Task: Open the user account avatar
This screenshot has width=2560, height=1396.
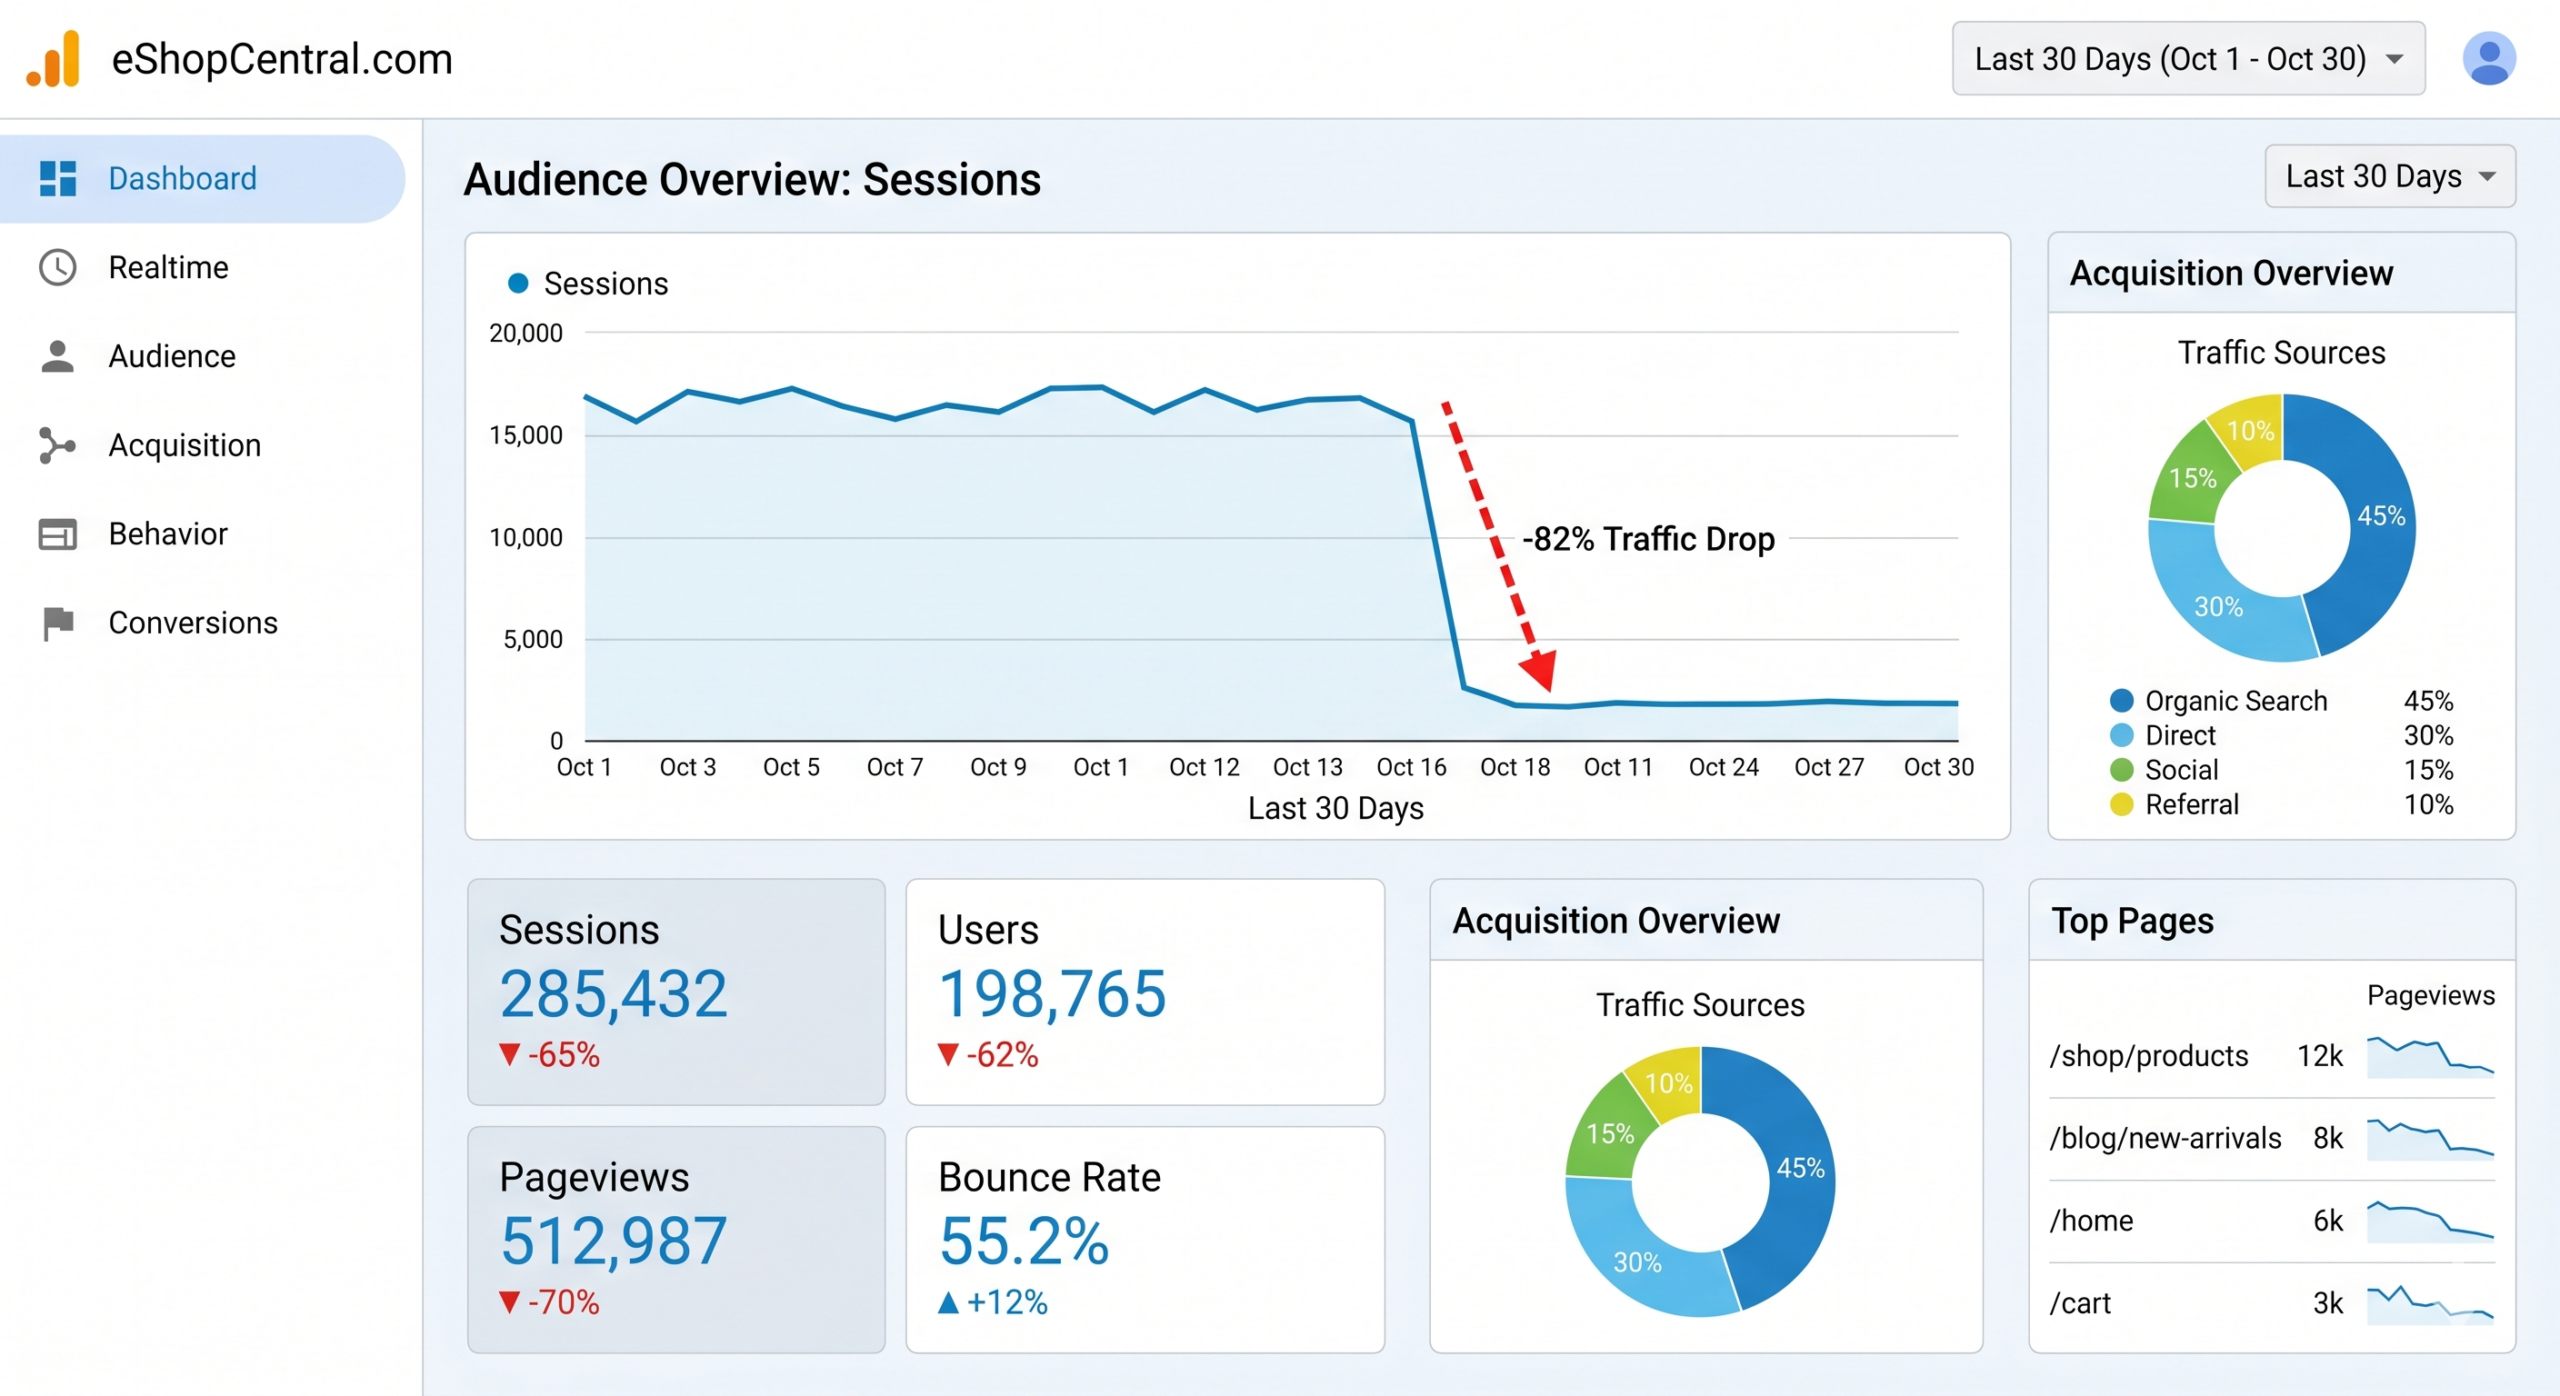Action: [2488, 59]
